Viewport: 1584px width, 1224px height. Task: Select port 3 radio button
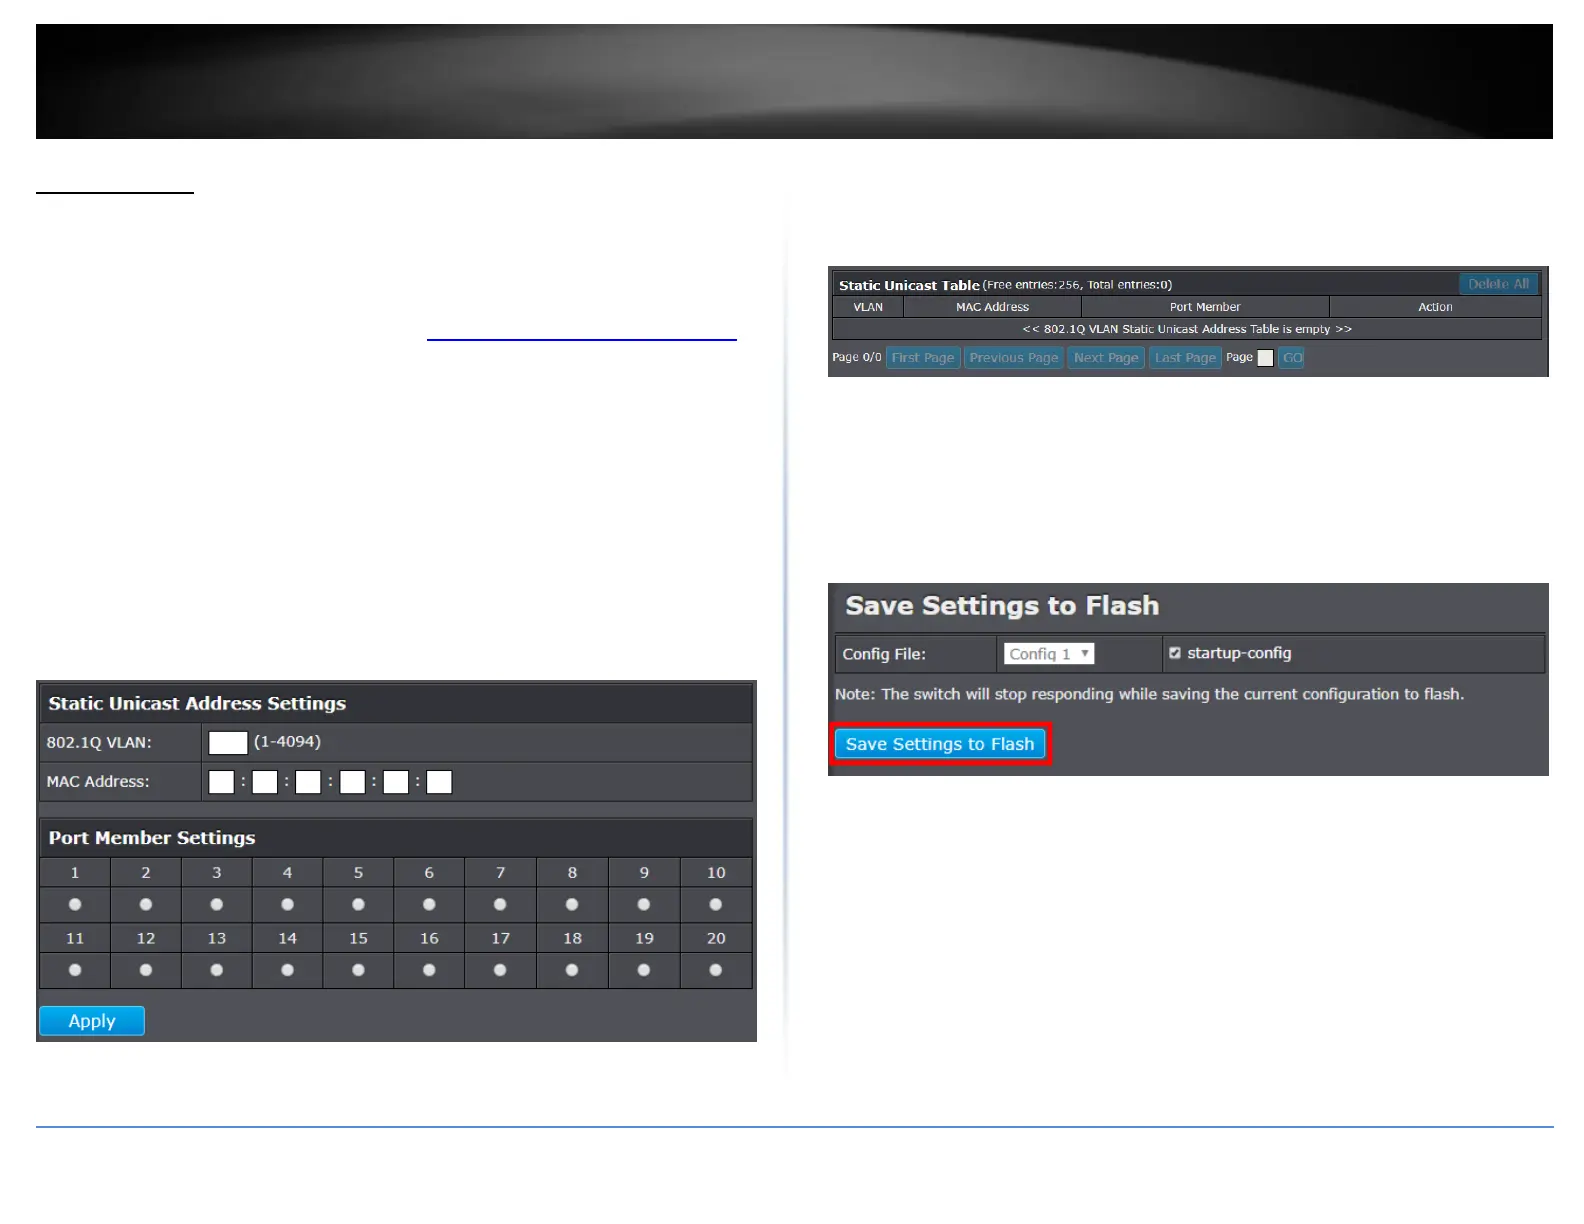217,905
